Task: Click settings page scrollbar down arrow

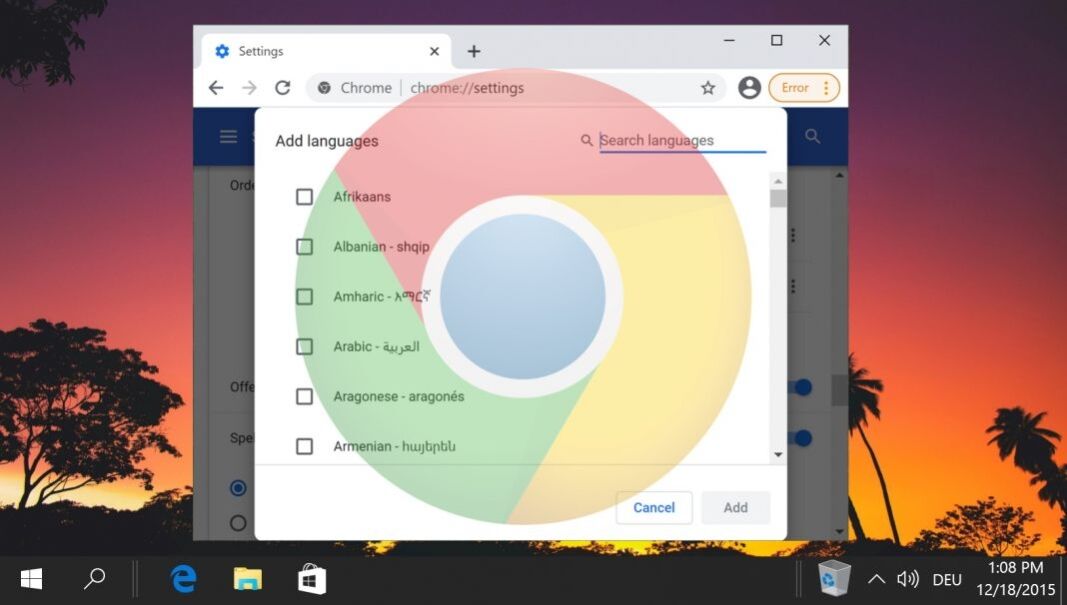Action: point(840,532)
